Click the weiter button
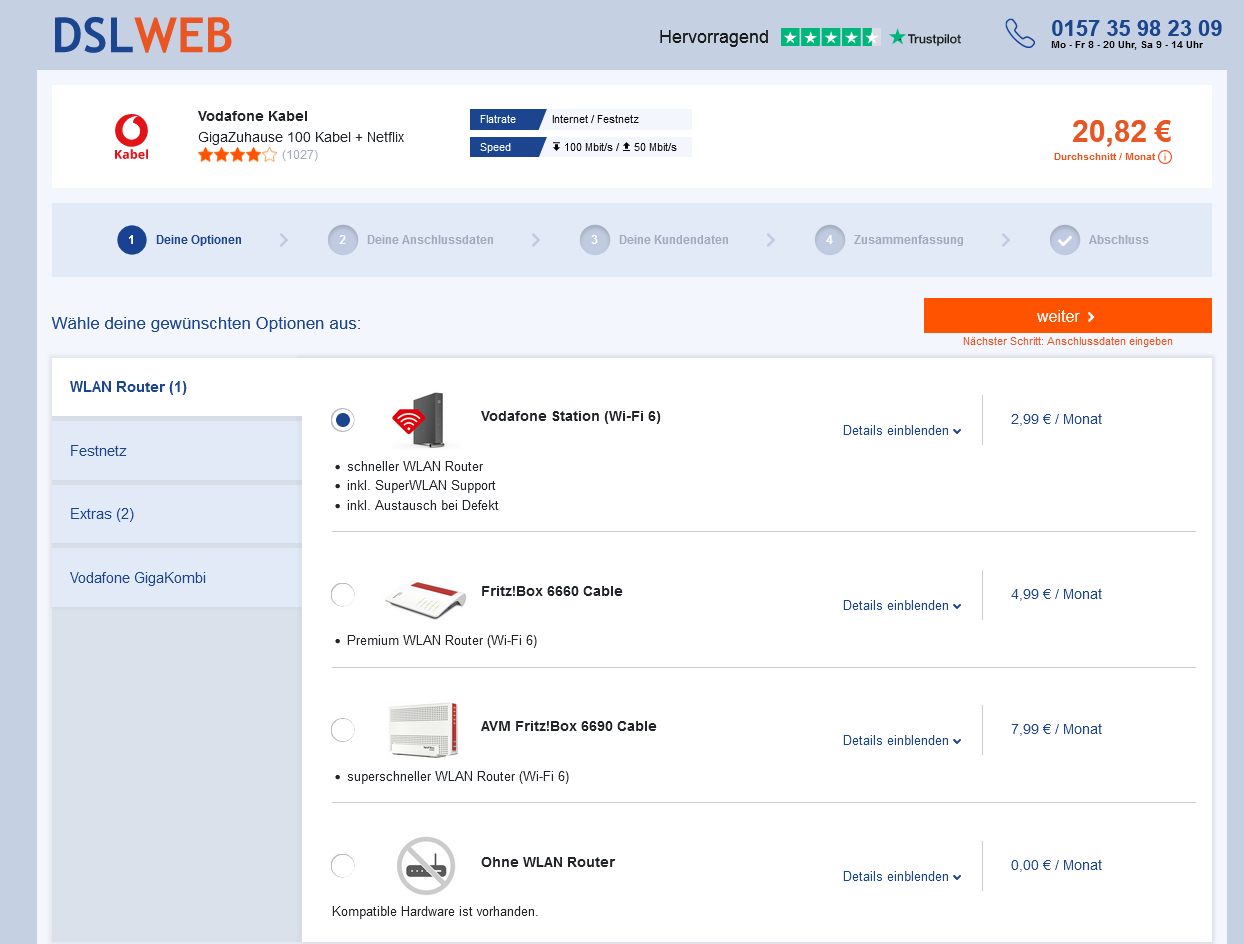 point(1066,315)
